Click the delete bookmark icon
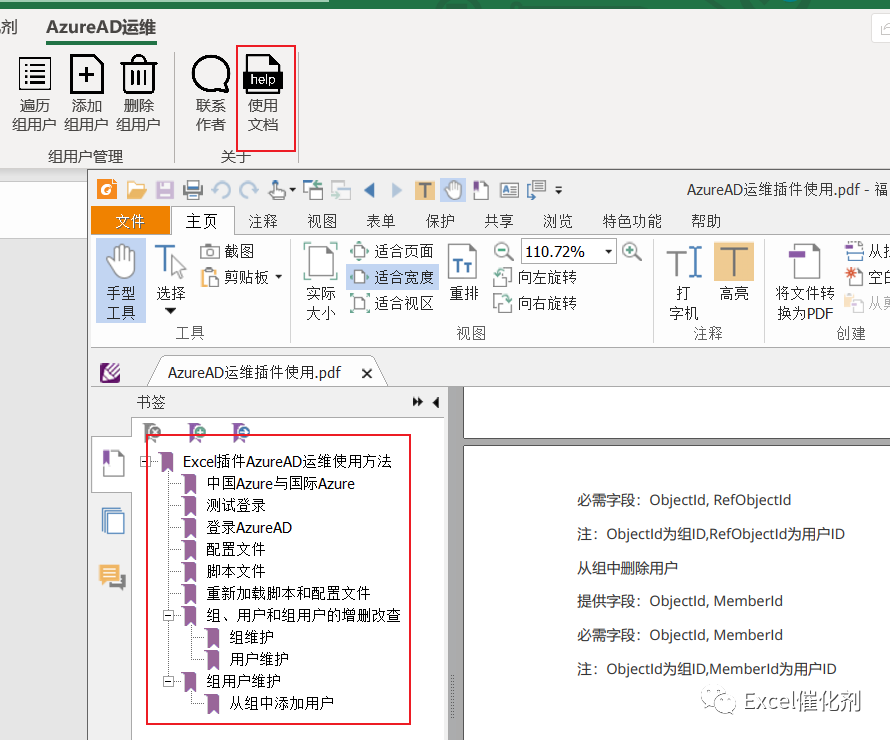 pyautogui.click(x=152, y=432)
